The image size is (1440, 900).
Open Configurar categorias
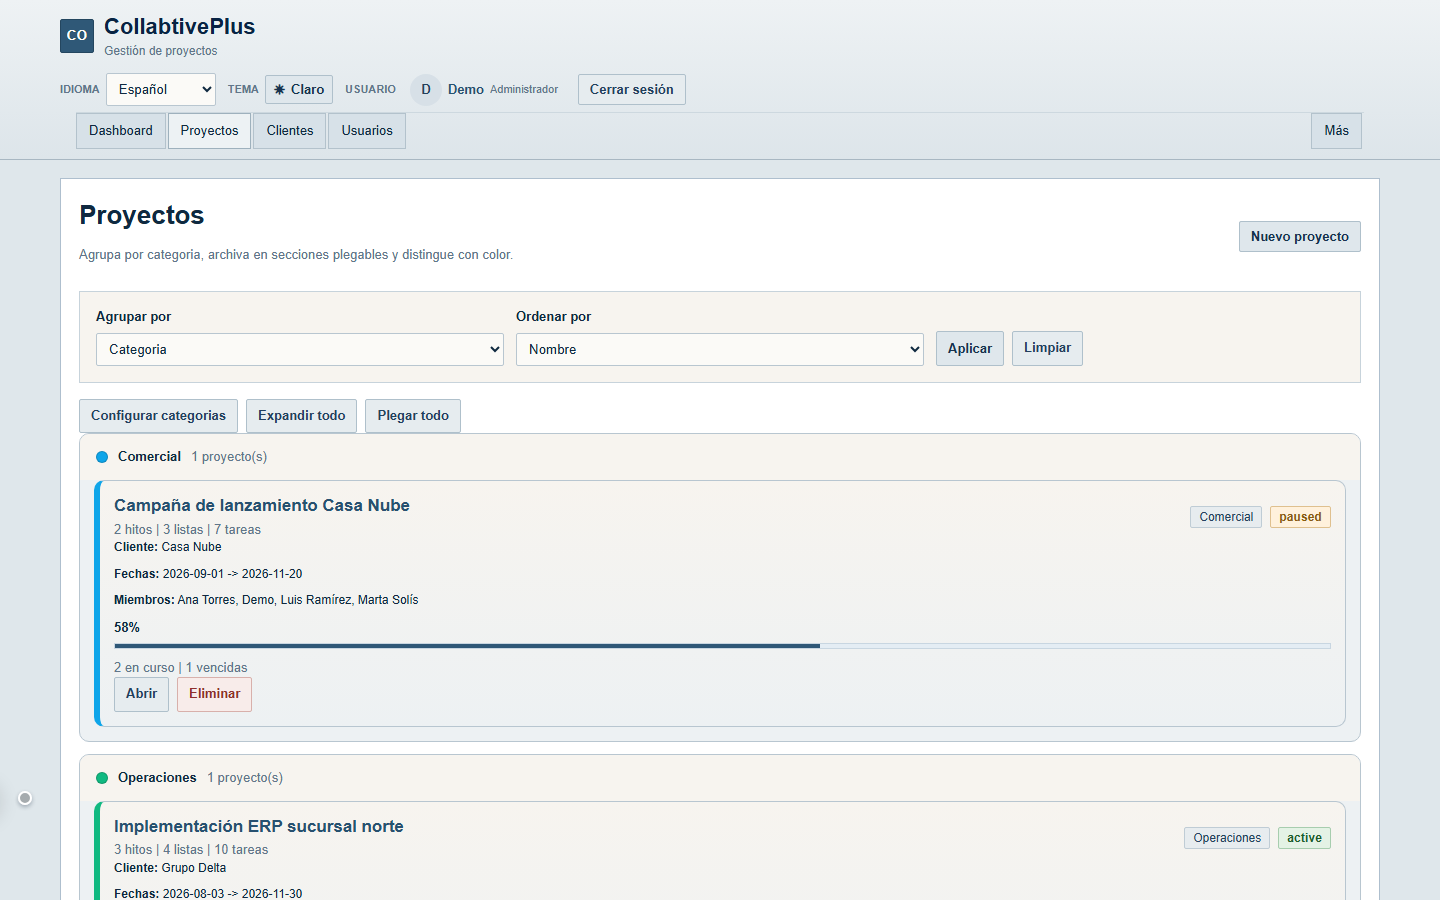[x=158, y=416]
